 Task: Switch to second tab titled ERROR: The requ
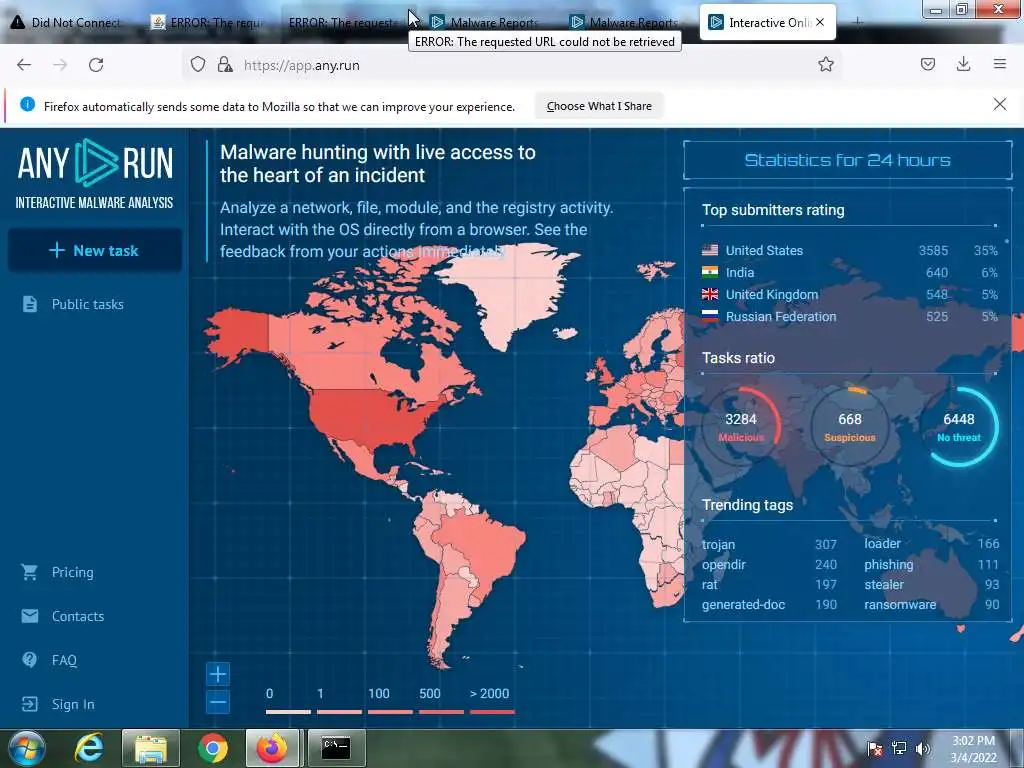(x=208, y=22)
